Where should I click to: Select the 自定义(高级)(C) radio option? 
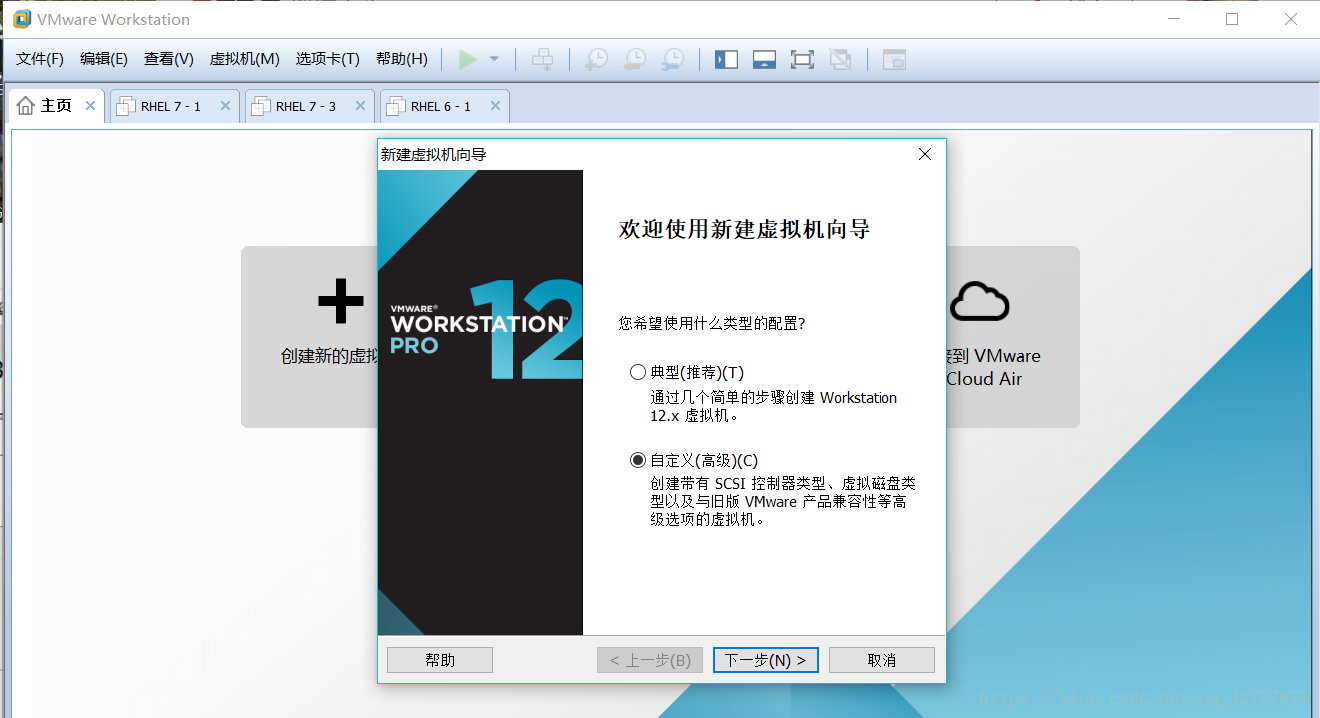tap(638, 460)
